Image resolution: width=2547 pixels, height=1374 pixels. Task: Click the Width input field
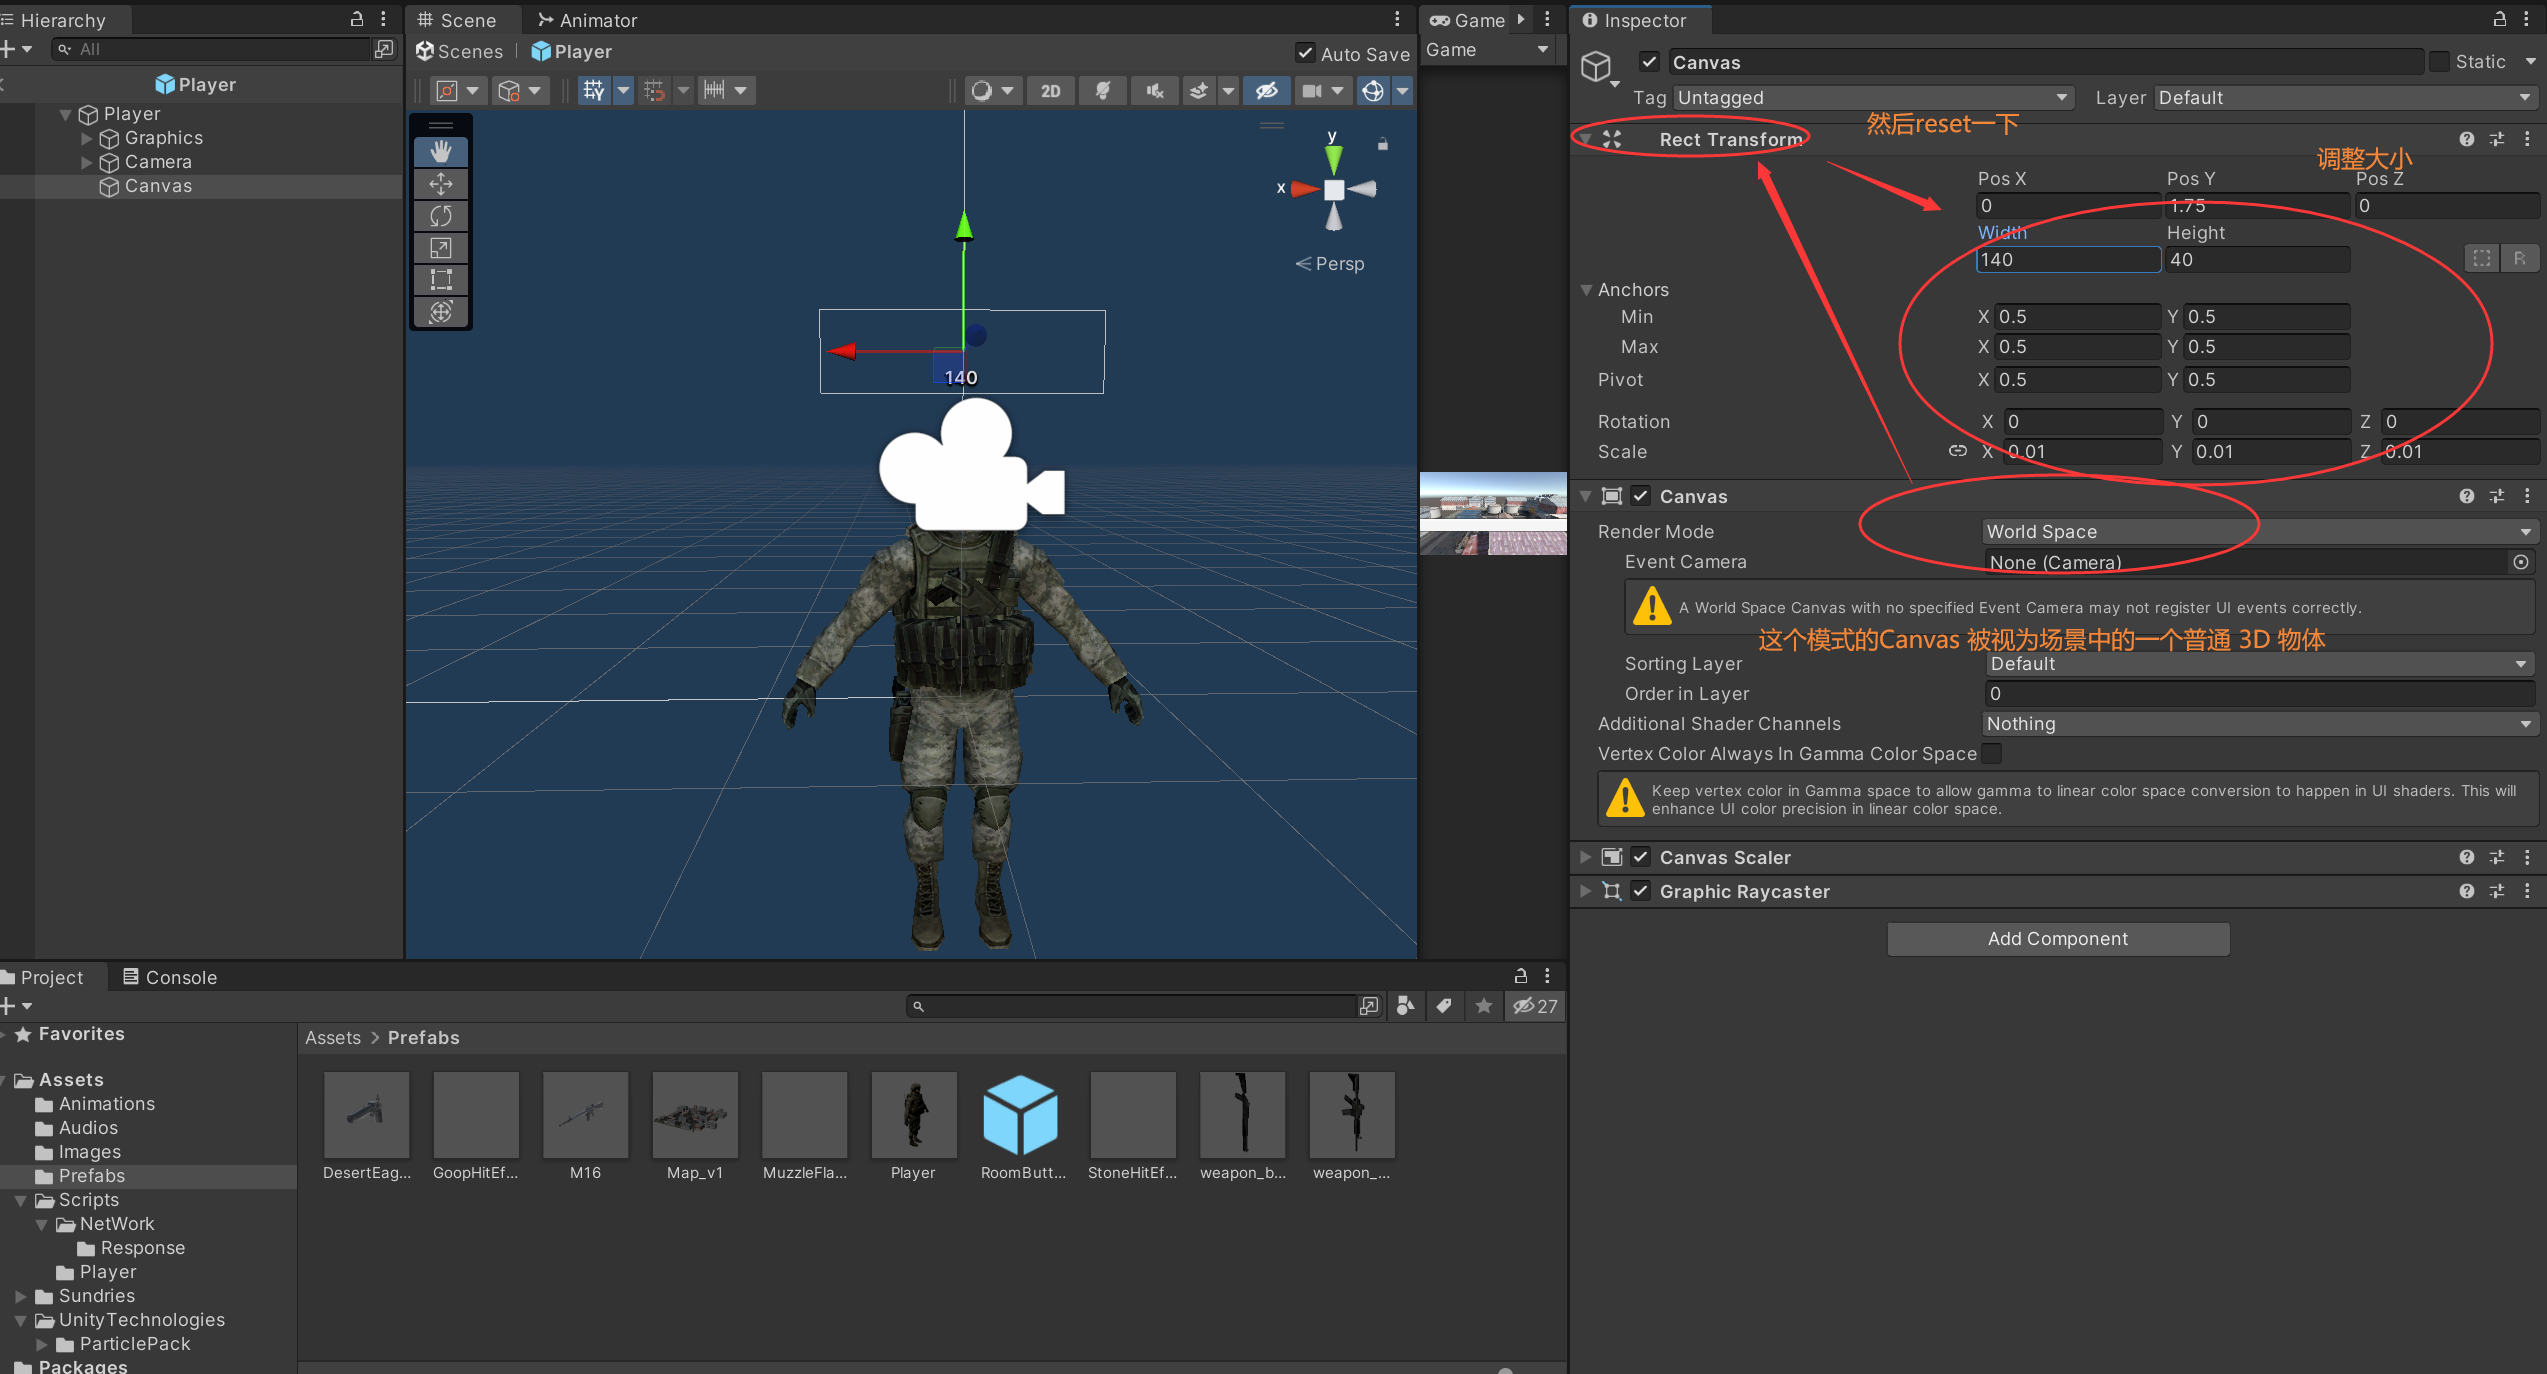point(2067,260)
